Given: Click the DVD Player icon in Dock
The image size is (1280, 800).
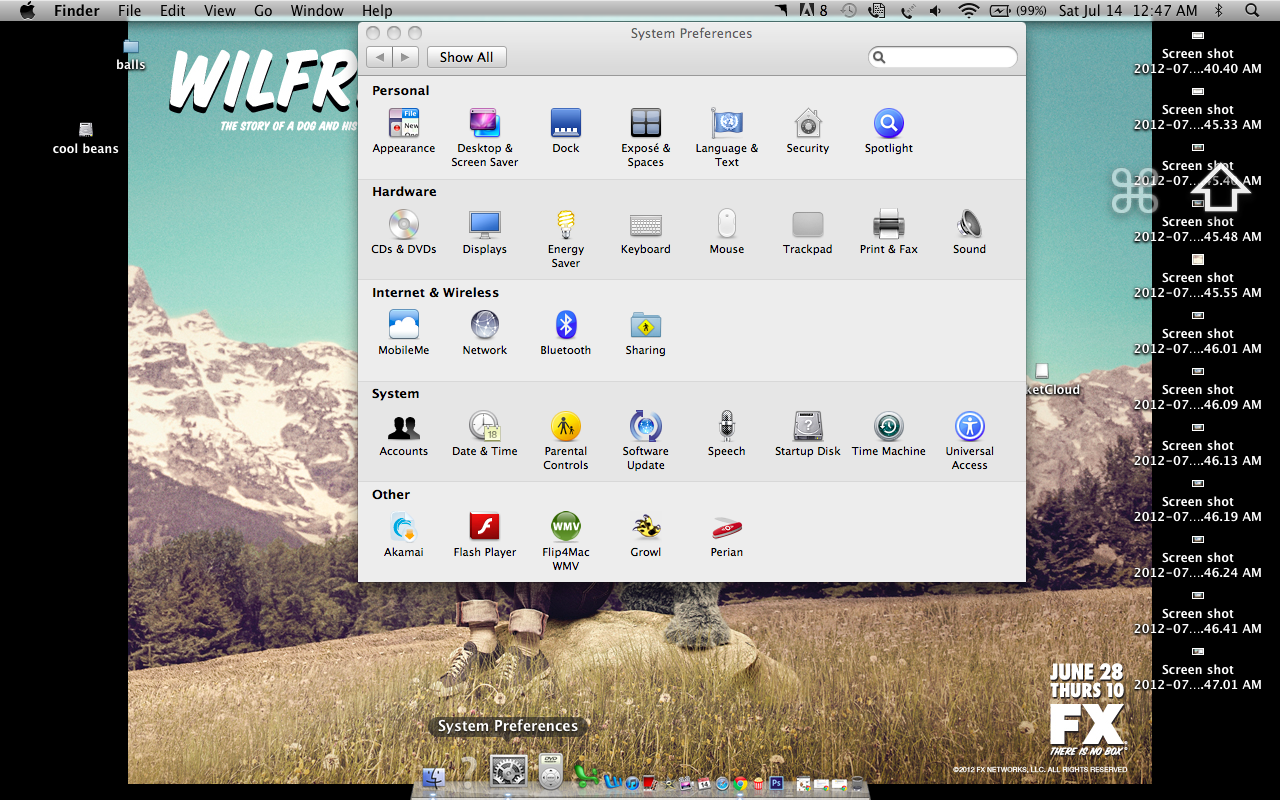Looking at the screenshot, I should click(x=551, y=772).
